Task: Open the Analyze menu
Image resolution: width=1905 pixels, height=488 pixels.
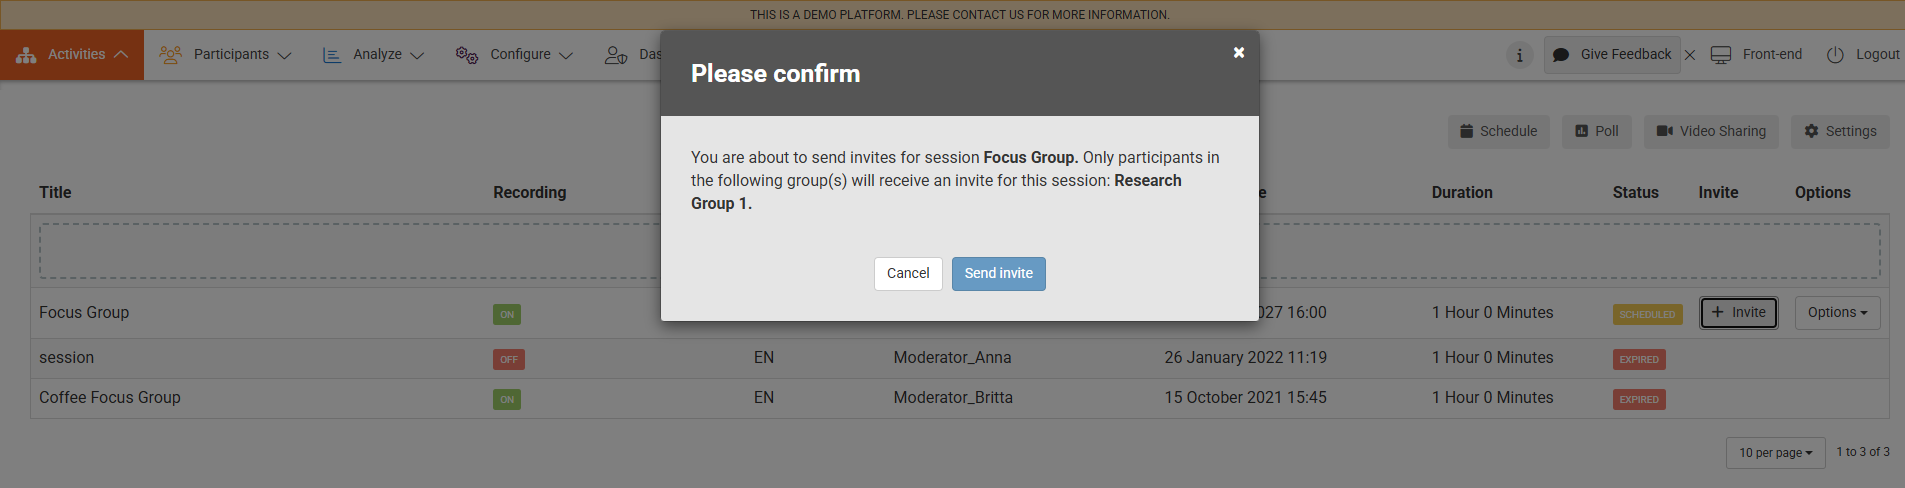Action: click(374, 55)
